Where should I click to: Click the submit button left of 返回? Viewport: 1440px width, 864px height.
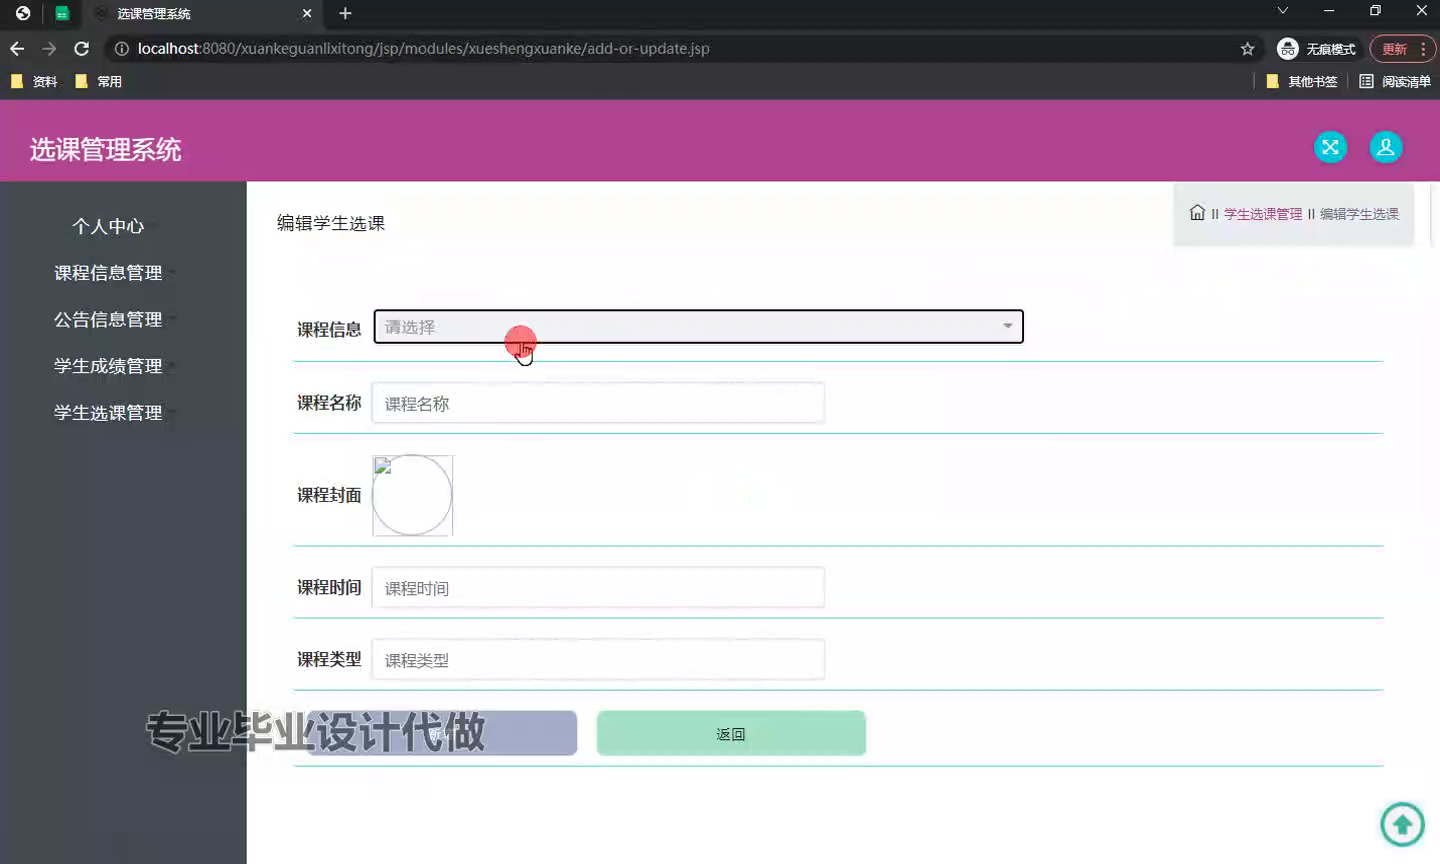[x=442, y=733]
